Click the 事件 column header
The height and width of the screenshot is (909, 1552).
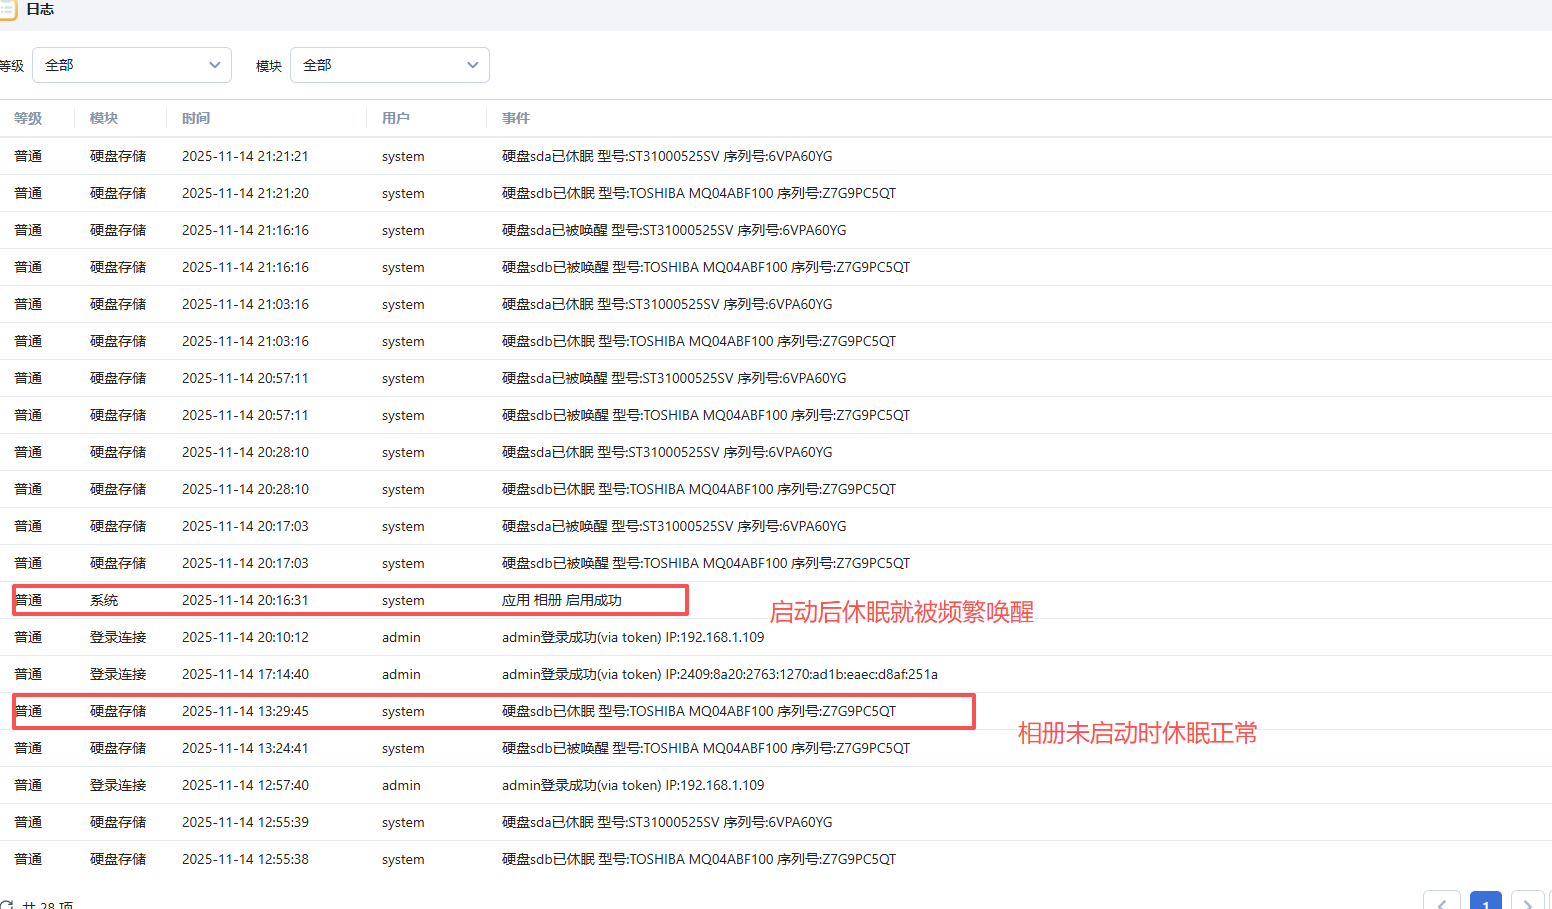516,118
